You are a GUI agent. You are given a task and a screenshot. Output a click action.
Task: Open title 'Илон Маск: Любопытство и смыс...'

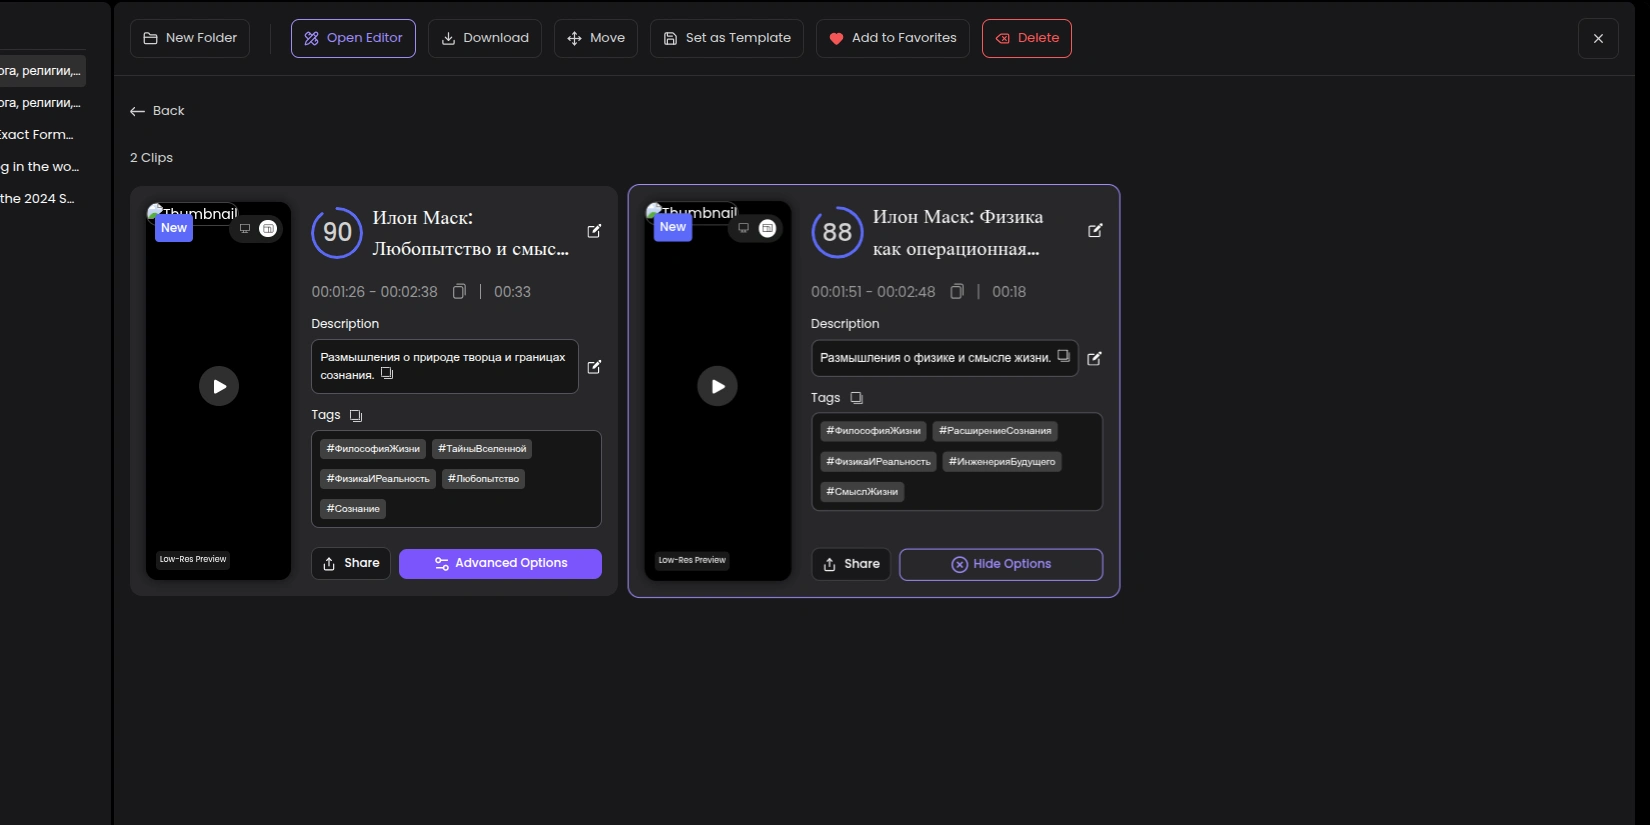471,233
